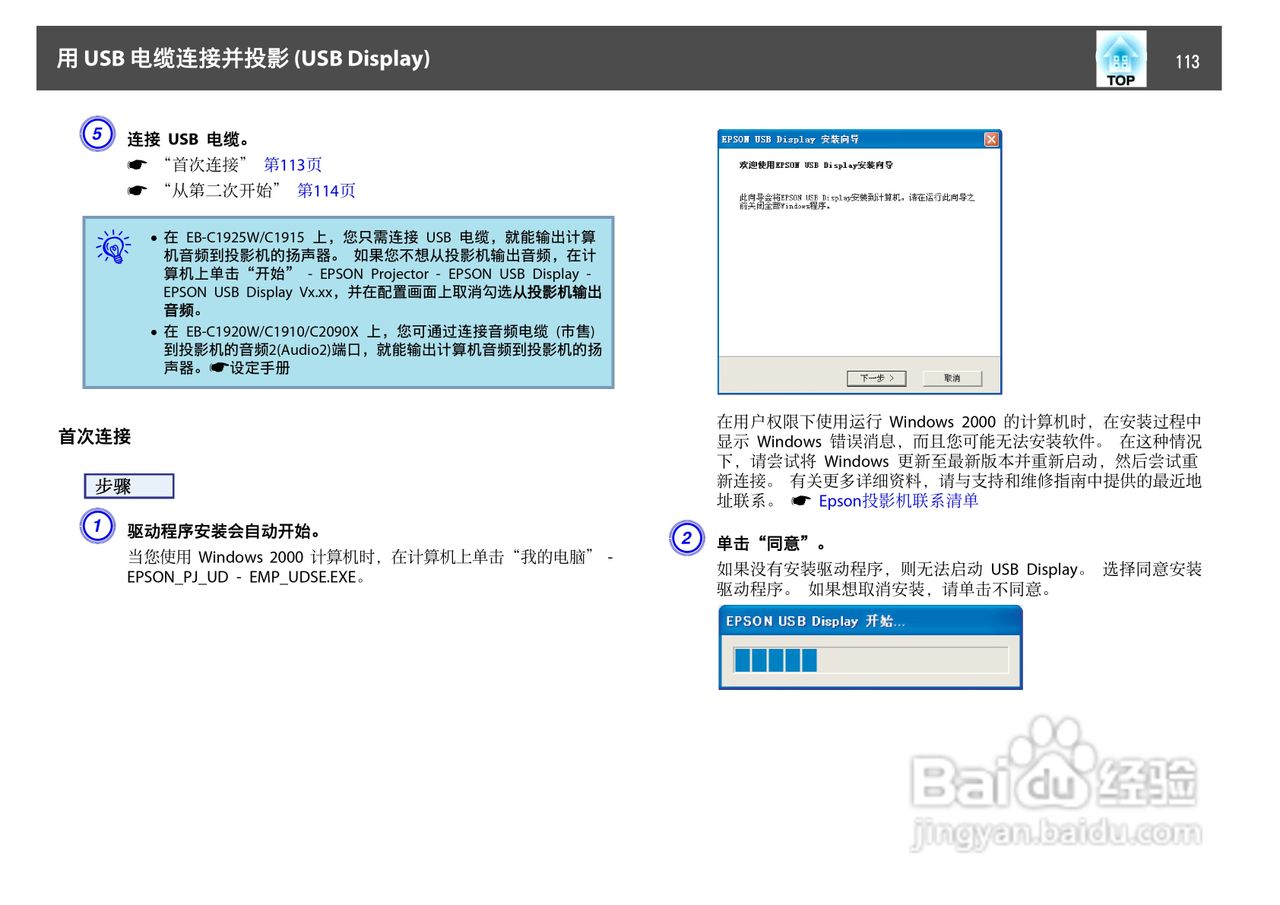Click the pointing-hand icon beside '从第二次开始'
The height and width of the screenshot is (905, 1280).
coord(136,191)
